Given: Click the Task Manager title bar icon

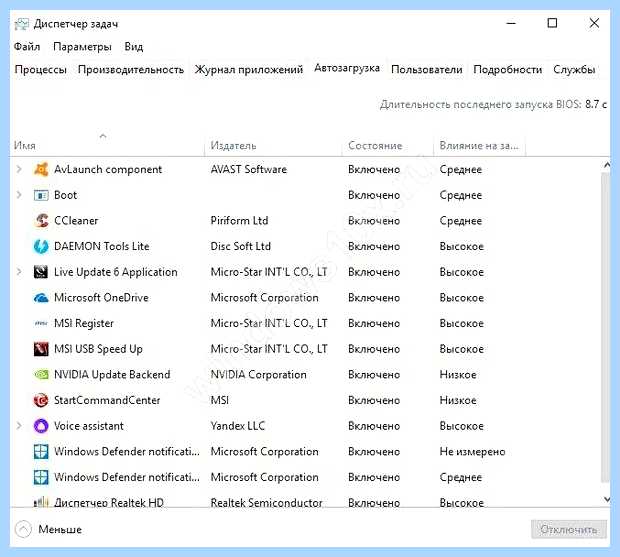Looking at the screenshot, I should coord(22,24).
